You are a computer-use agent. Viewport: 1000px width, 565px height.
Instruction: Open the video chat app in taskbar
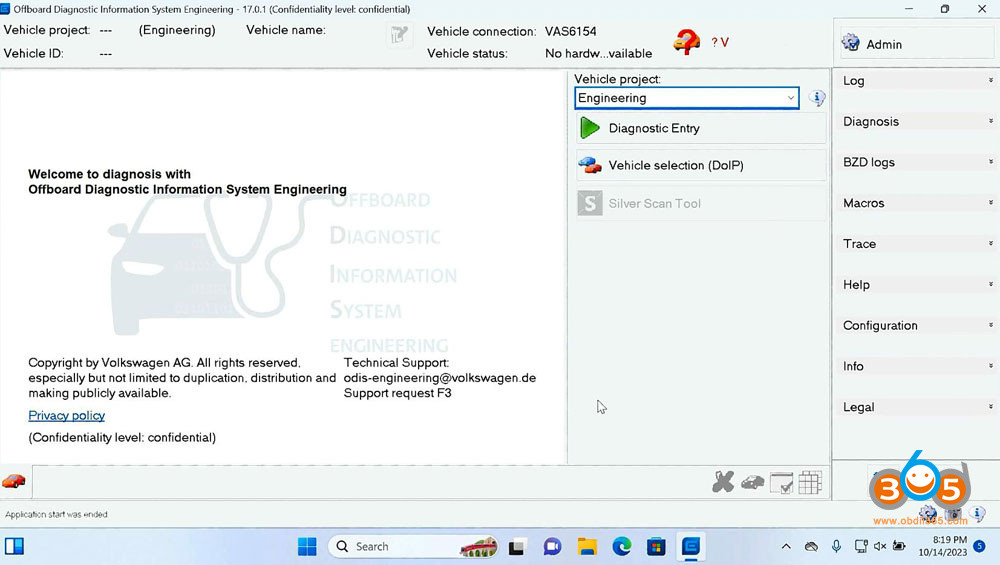tap(552, 547)
